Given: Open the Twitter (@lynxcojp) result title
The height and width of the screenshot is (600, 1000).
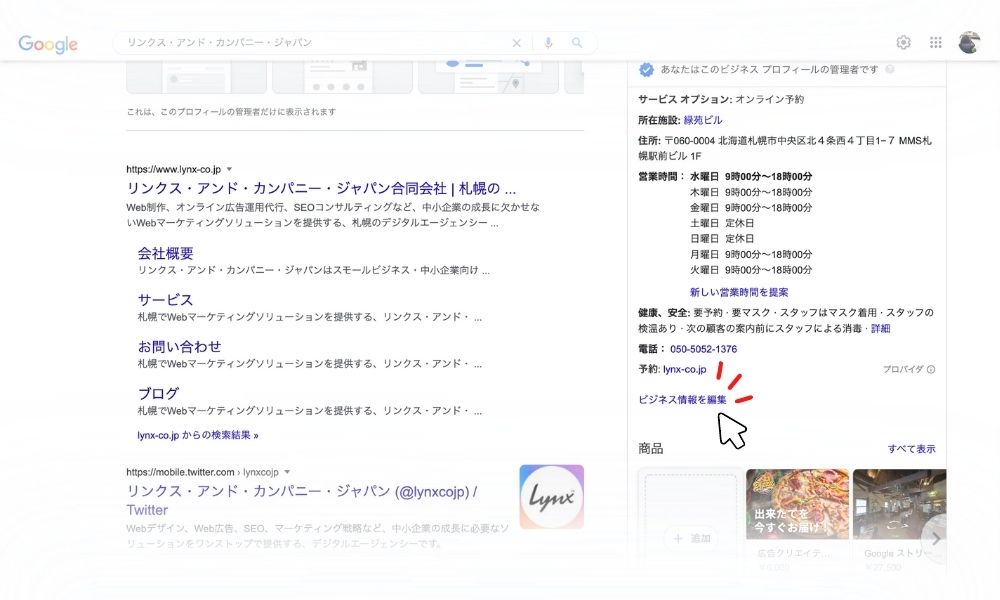Looking at the screenshot, I should [x=302, y=500].
